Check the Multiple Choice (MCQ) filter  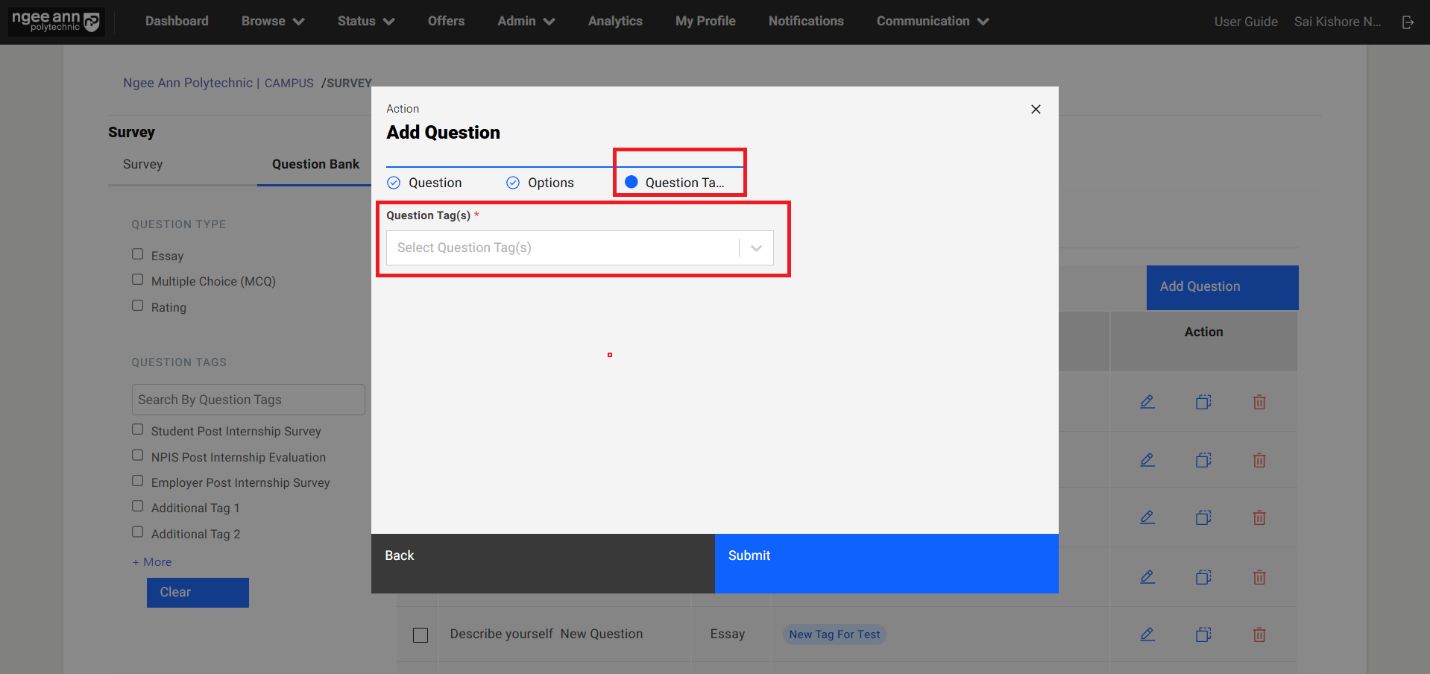tap(138, 280)
